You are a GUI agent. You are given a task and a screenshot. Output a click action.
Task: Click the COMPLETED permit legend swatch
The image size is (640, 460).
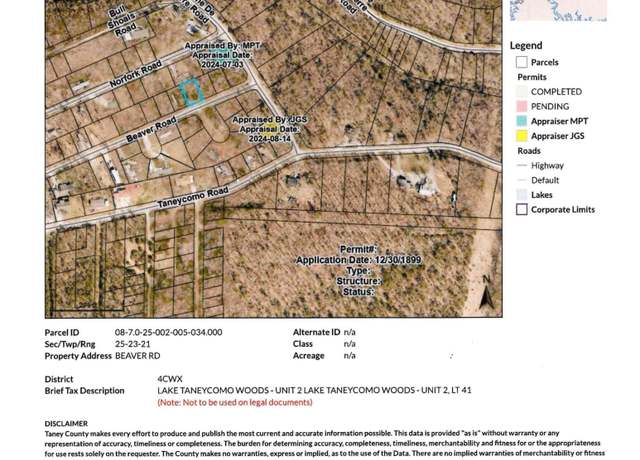click(522, 91)
